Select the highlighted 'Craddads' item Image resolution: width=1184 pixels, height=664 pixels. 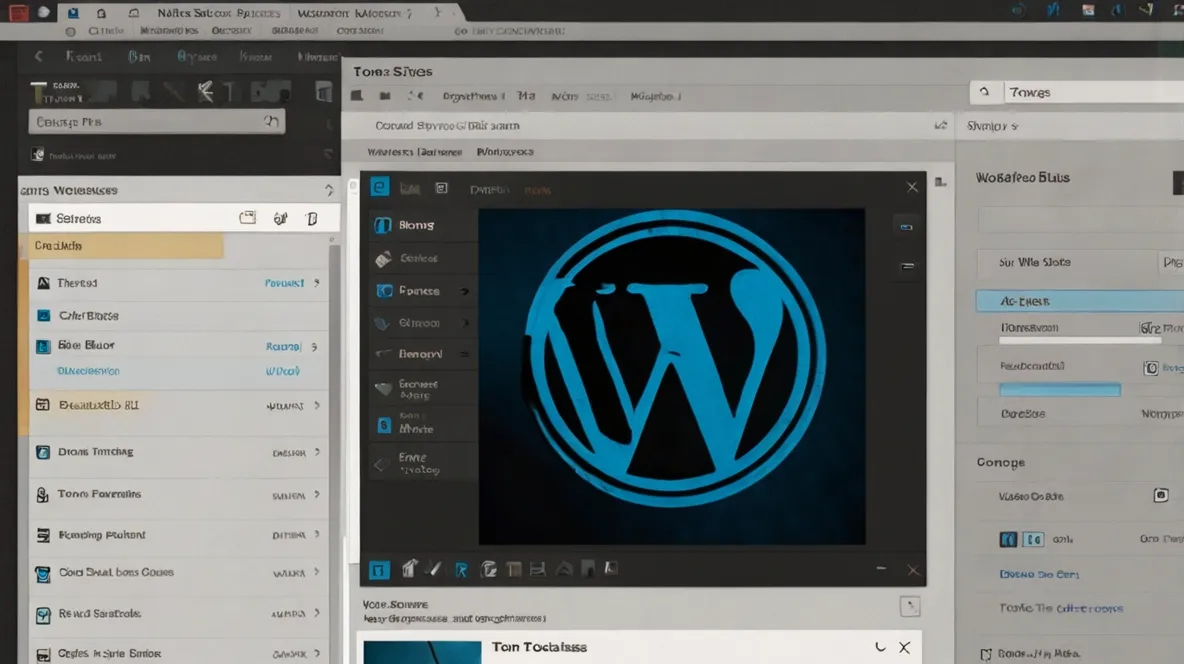click(x=125, y=246)
